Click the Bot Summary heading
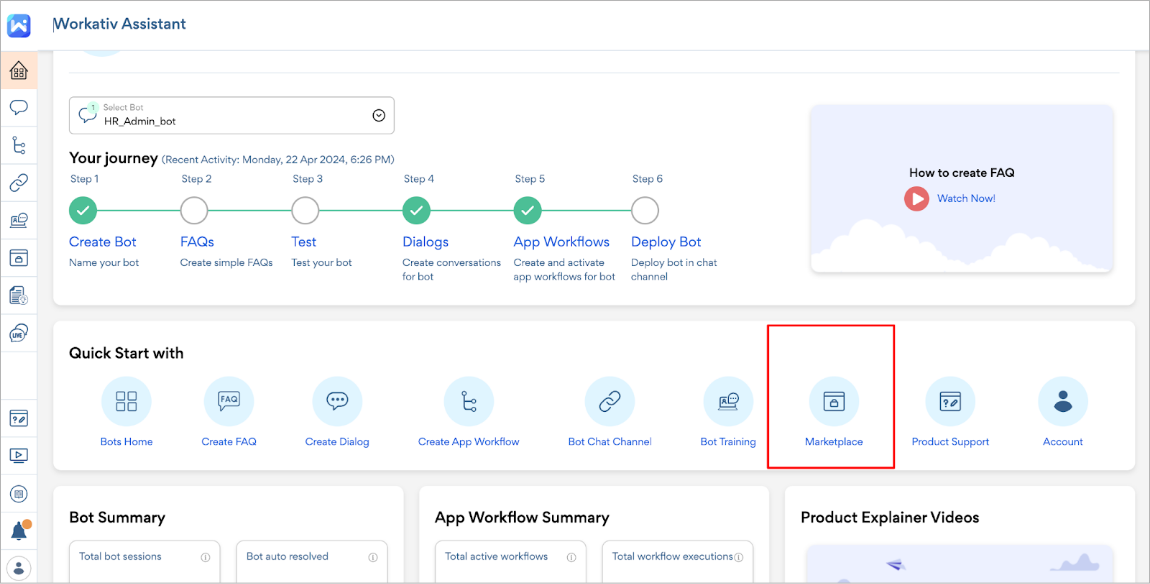Screen dimensions: 1150x584 (117, 517)
